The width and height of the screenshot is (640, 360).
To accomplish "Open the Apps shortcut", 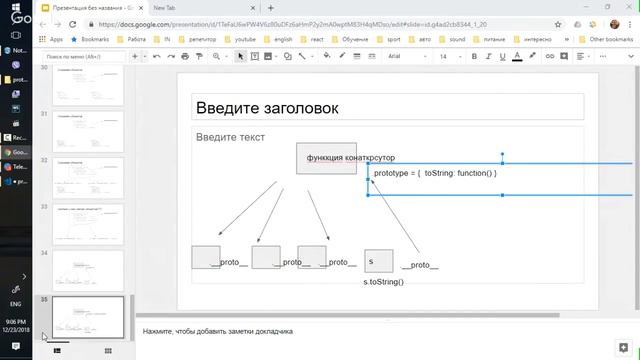I will (x=51, y=39).
